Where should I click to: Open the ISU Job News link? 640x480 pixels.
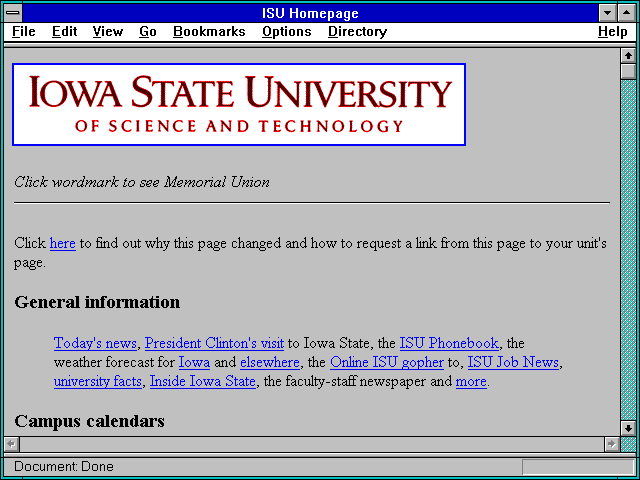[513, 362]
